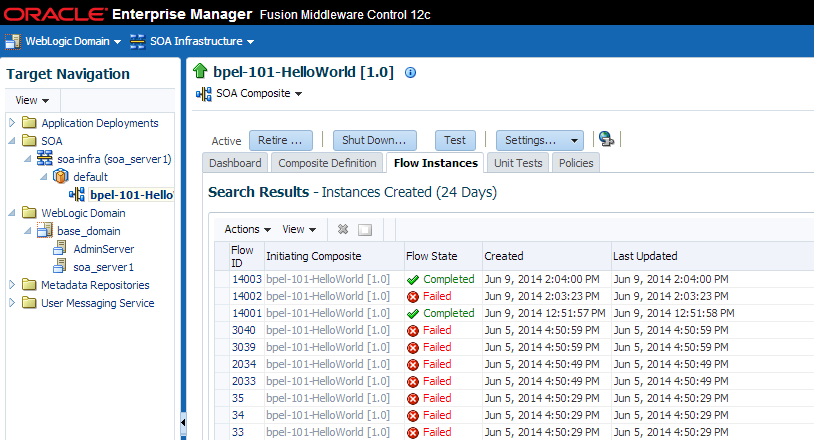
Task: Open flow ID 3040 link
Action: coord(243,330)
